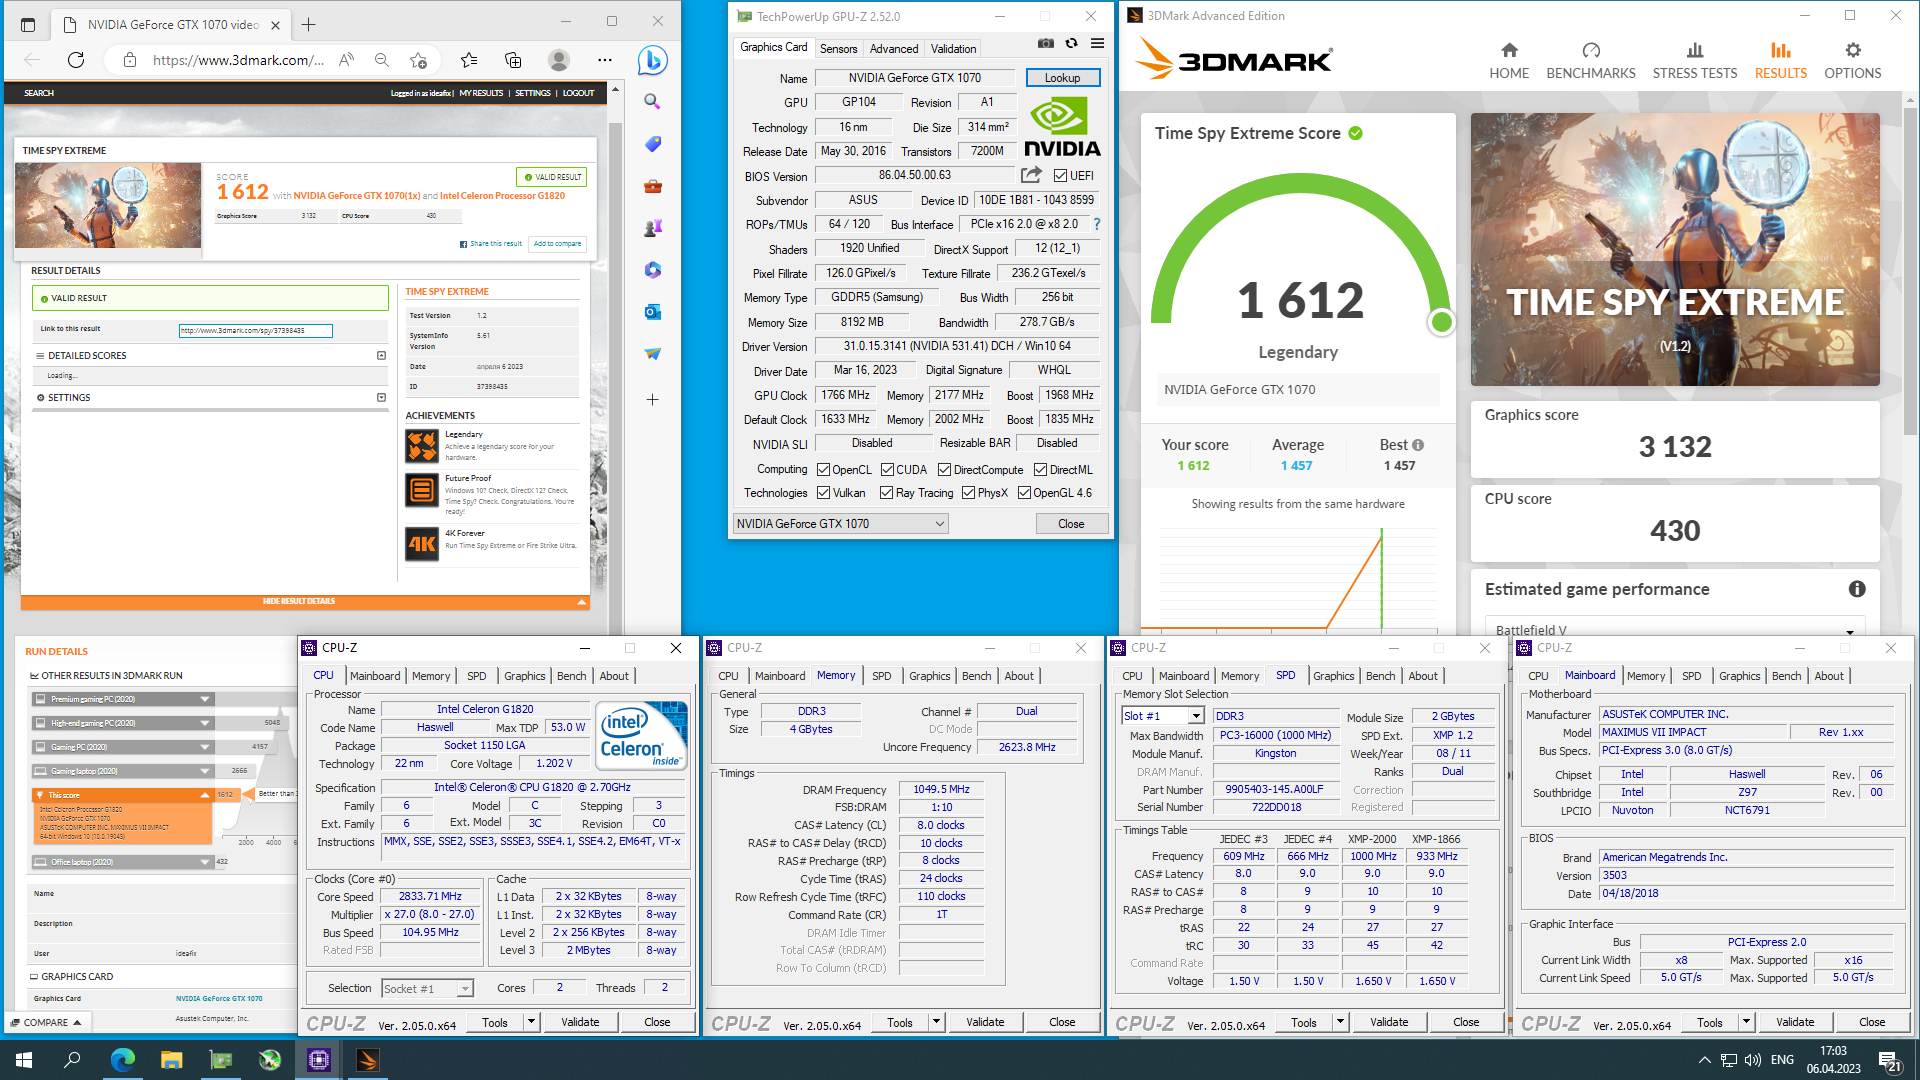Viewport: 1920px width, 1080px height.
Task: Open Mainboard tab in CPU-Z CPU window
Action: tap(375, 676)
